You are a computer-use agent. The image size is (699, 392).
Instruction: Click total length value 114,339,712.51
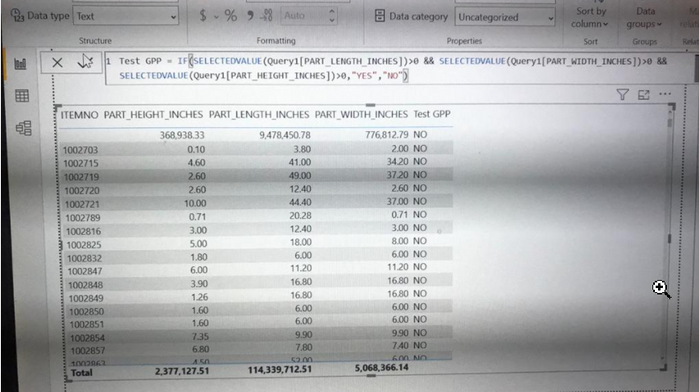[280, 370]
